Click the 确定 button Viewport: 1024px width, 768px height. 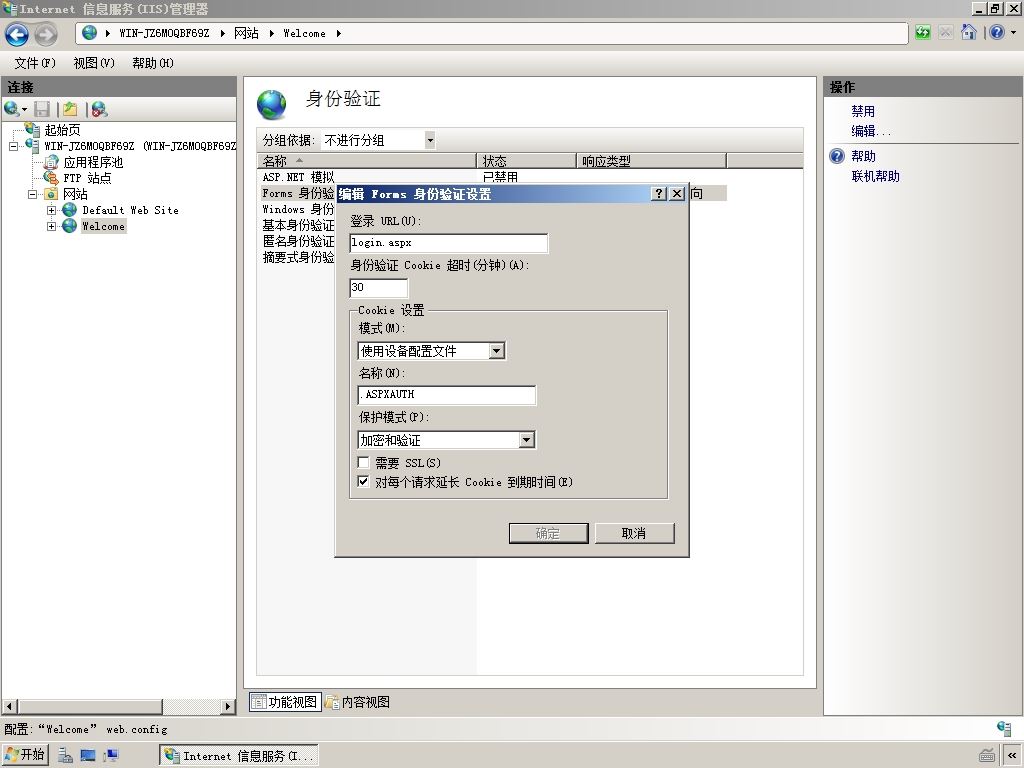[x=549, y=534]
